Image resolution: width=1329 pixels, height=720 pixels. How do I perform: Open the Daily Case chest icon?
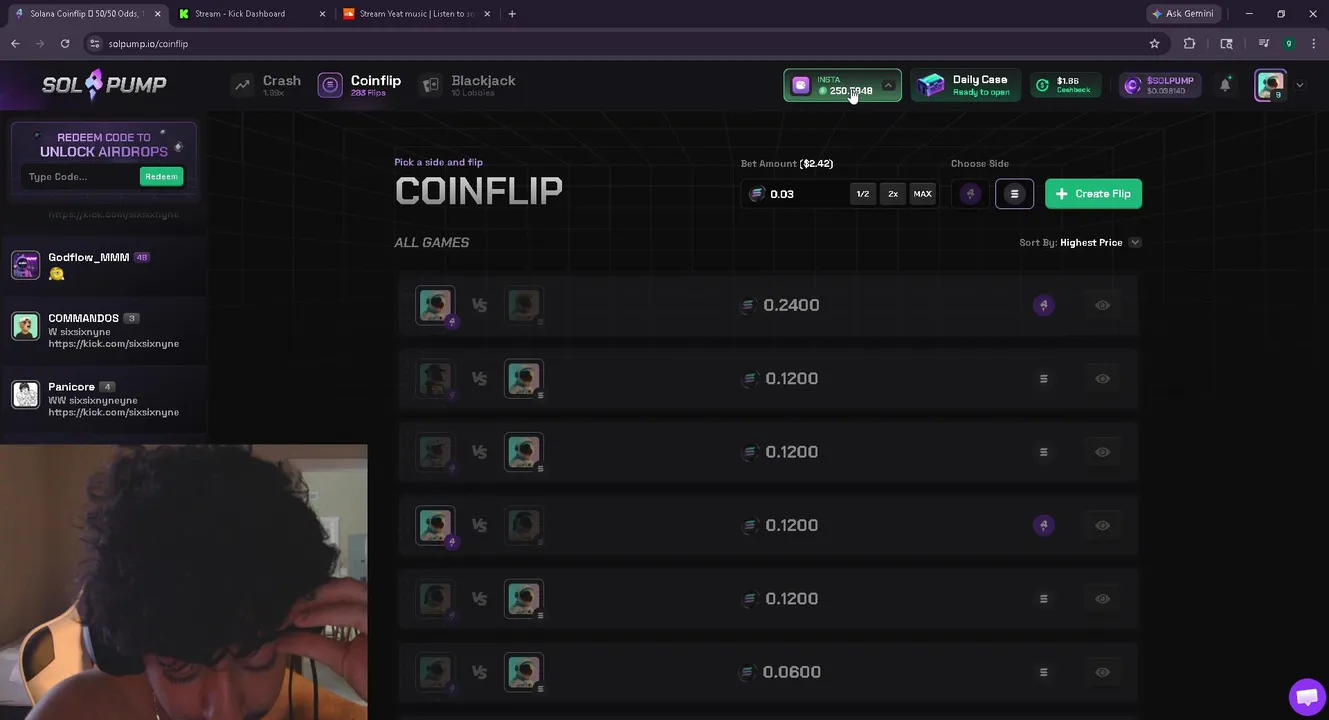pyautogui.click(x=931, y=86)
